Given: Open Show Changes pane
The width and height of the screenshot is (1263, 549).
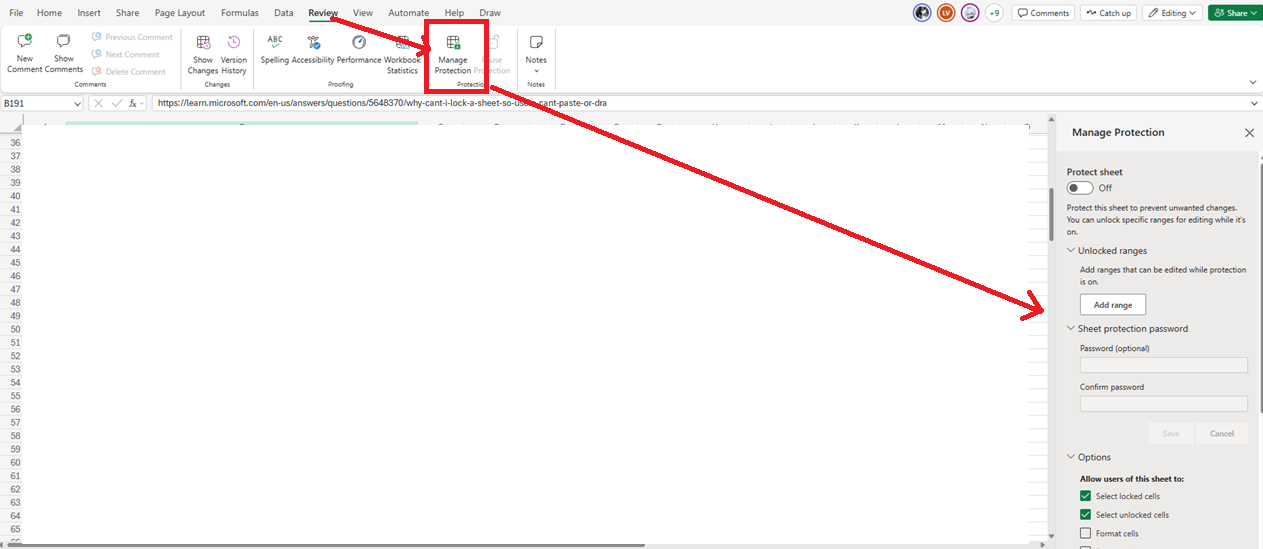Looking at the screenshot, I should 203,54.
